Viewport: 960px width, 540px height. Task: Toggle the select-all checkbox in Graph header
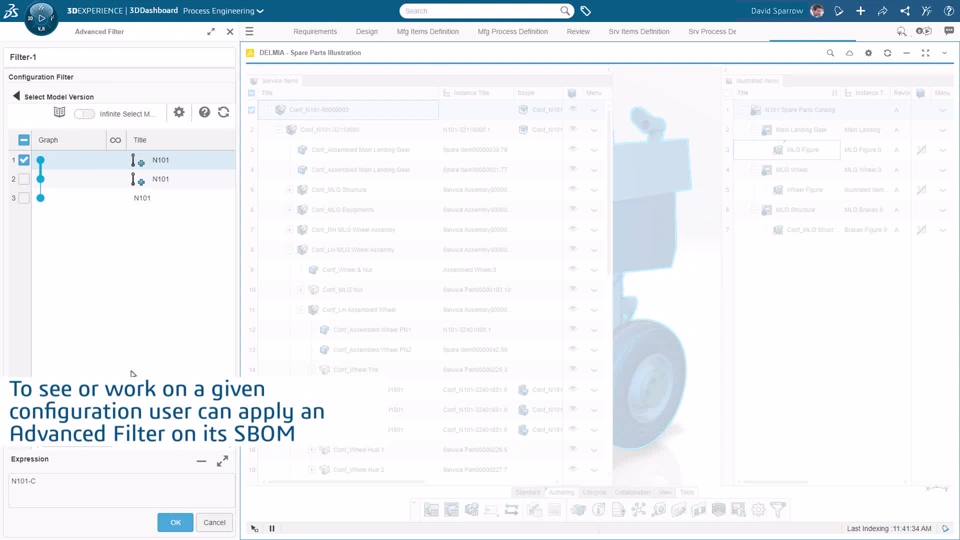point(24,140)
